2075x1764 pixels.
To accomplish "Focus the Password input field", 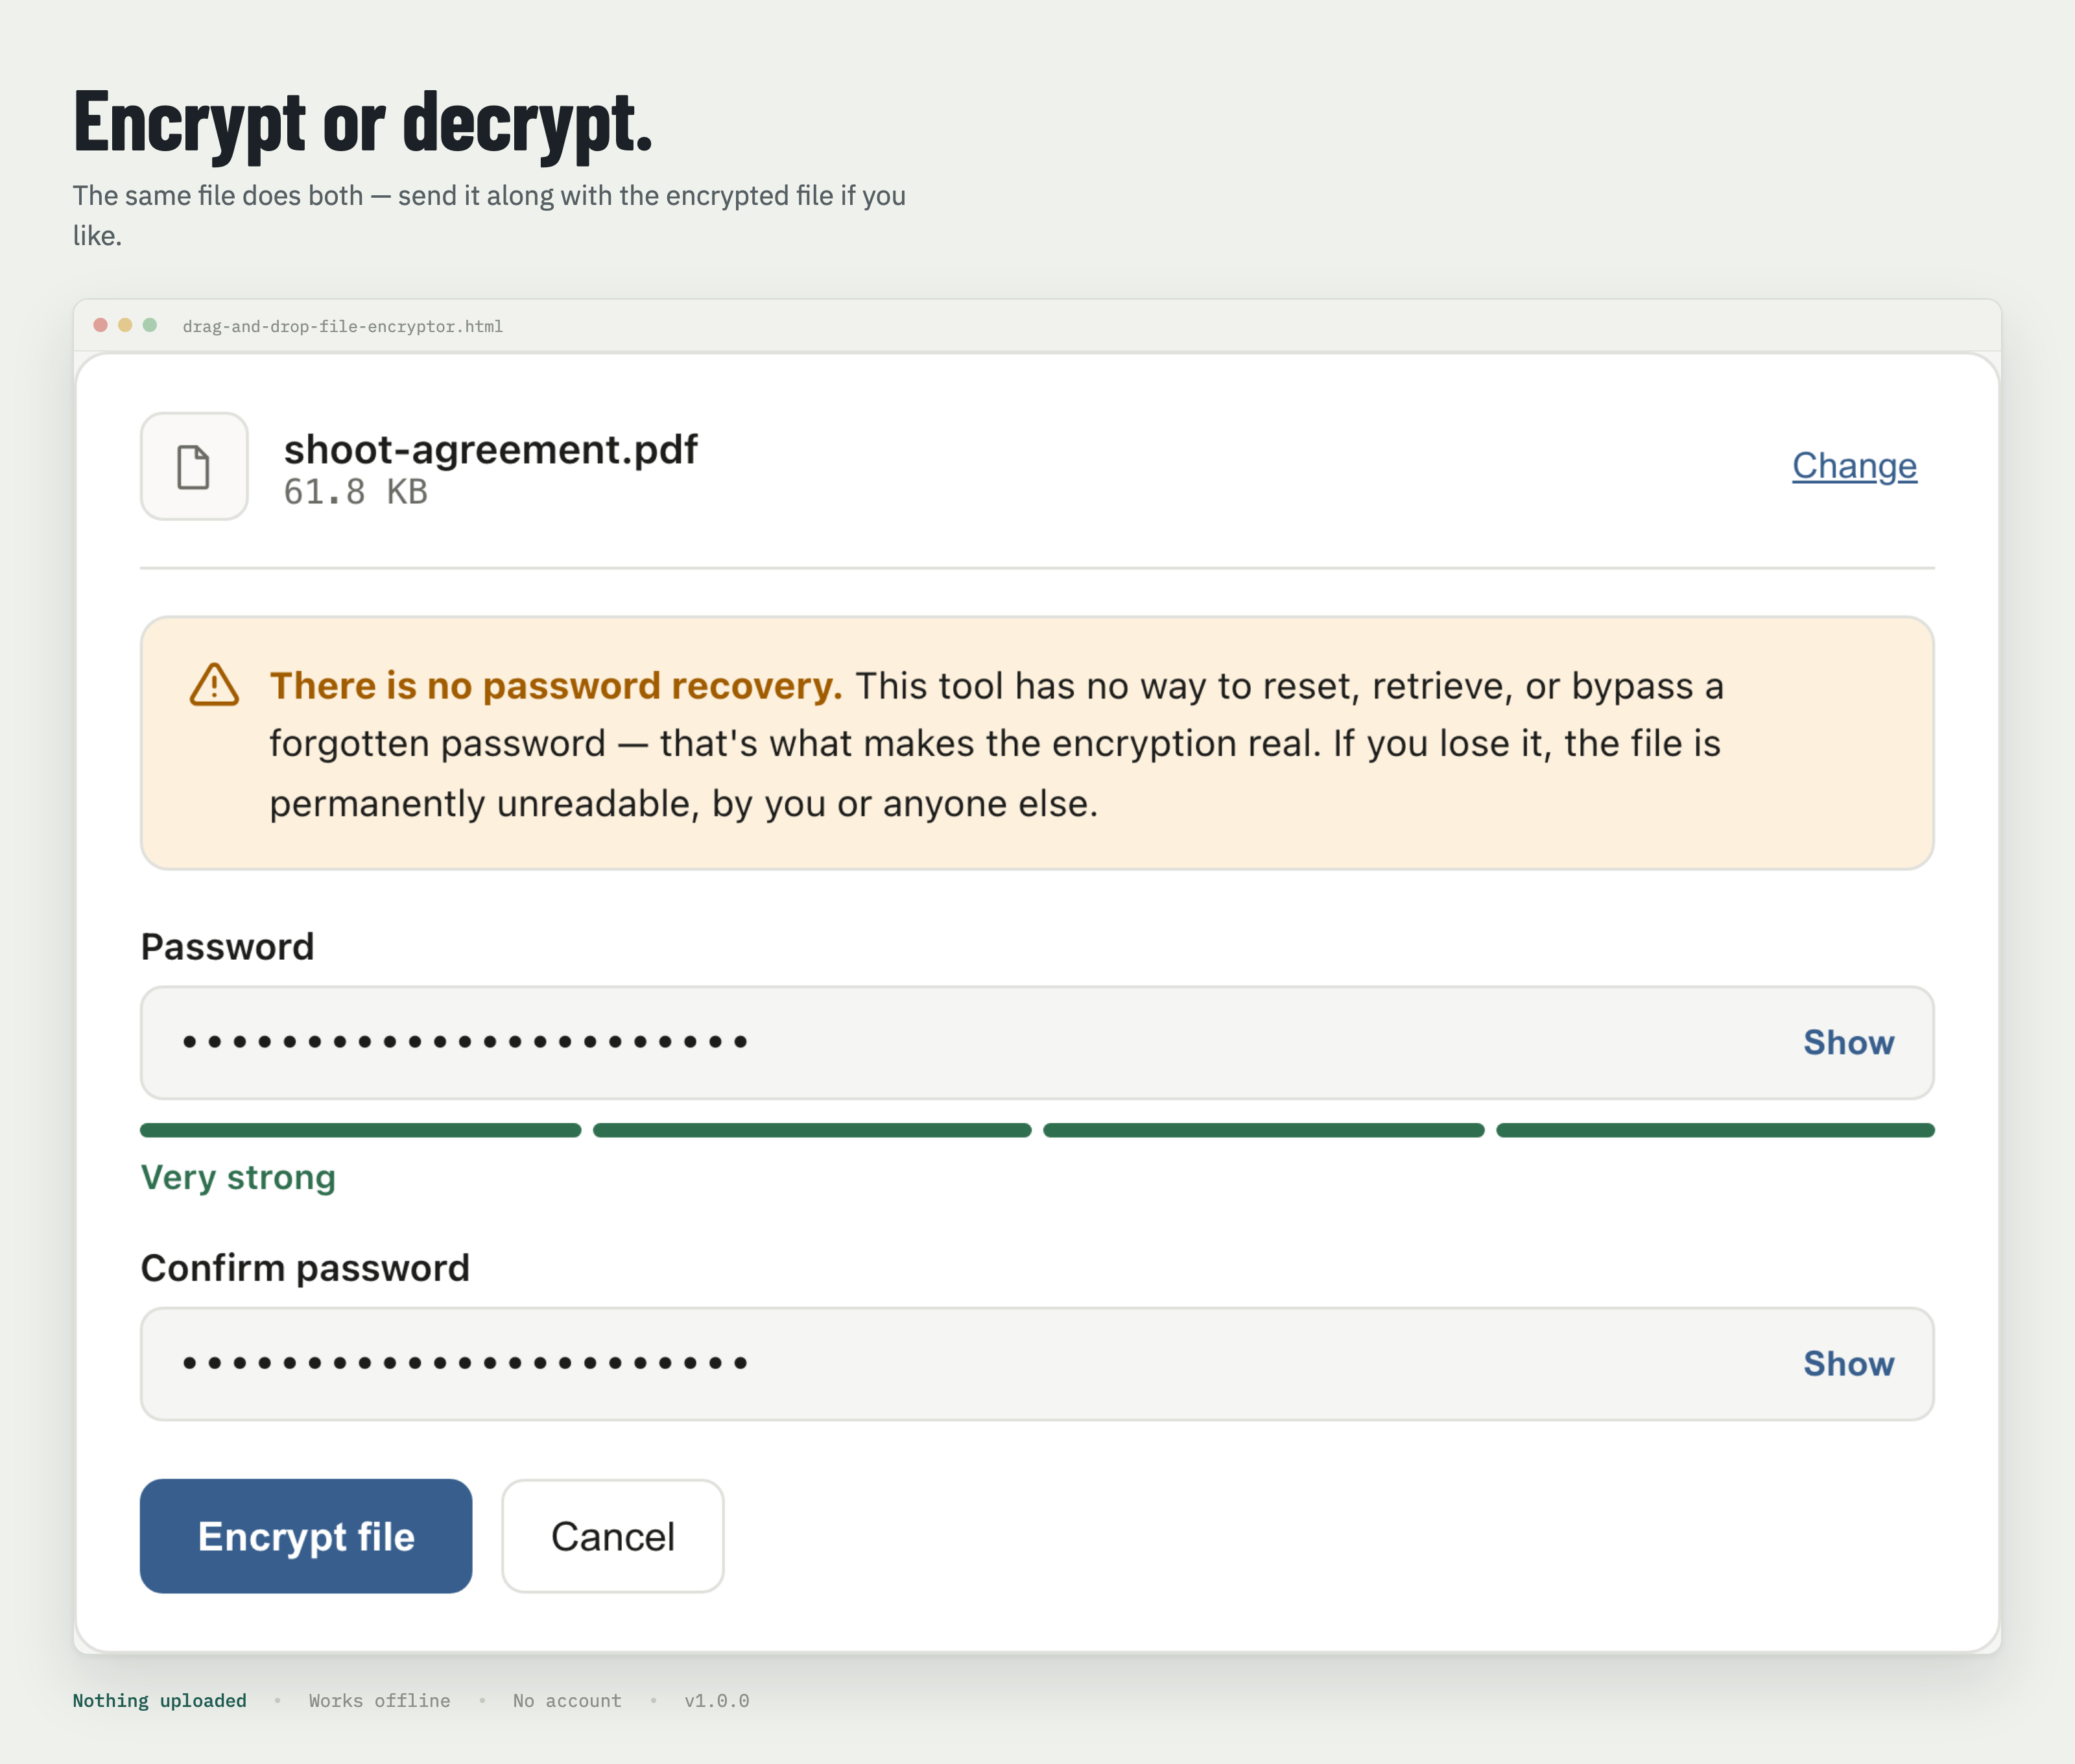I will coord(1037,1042).
